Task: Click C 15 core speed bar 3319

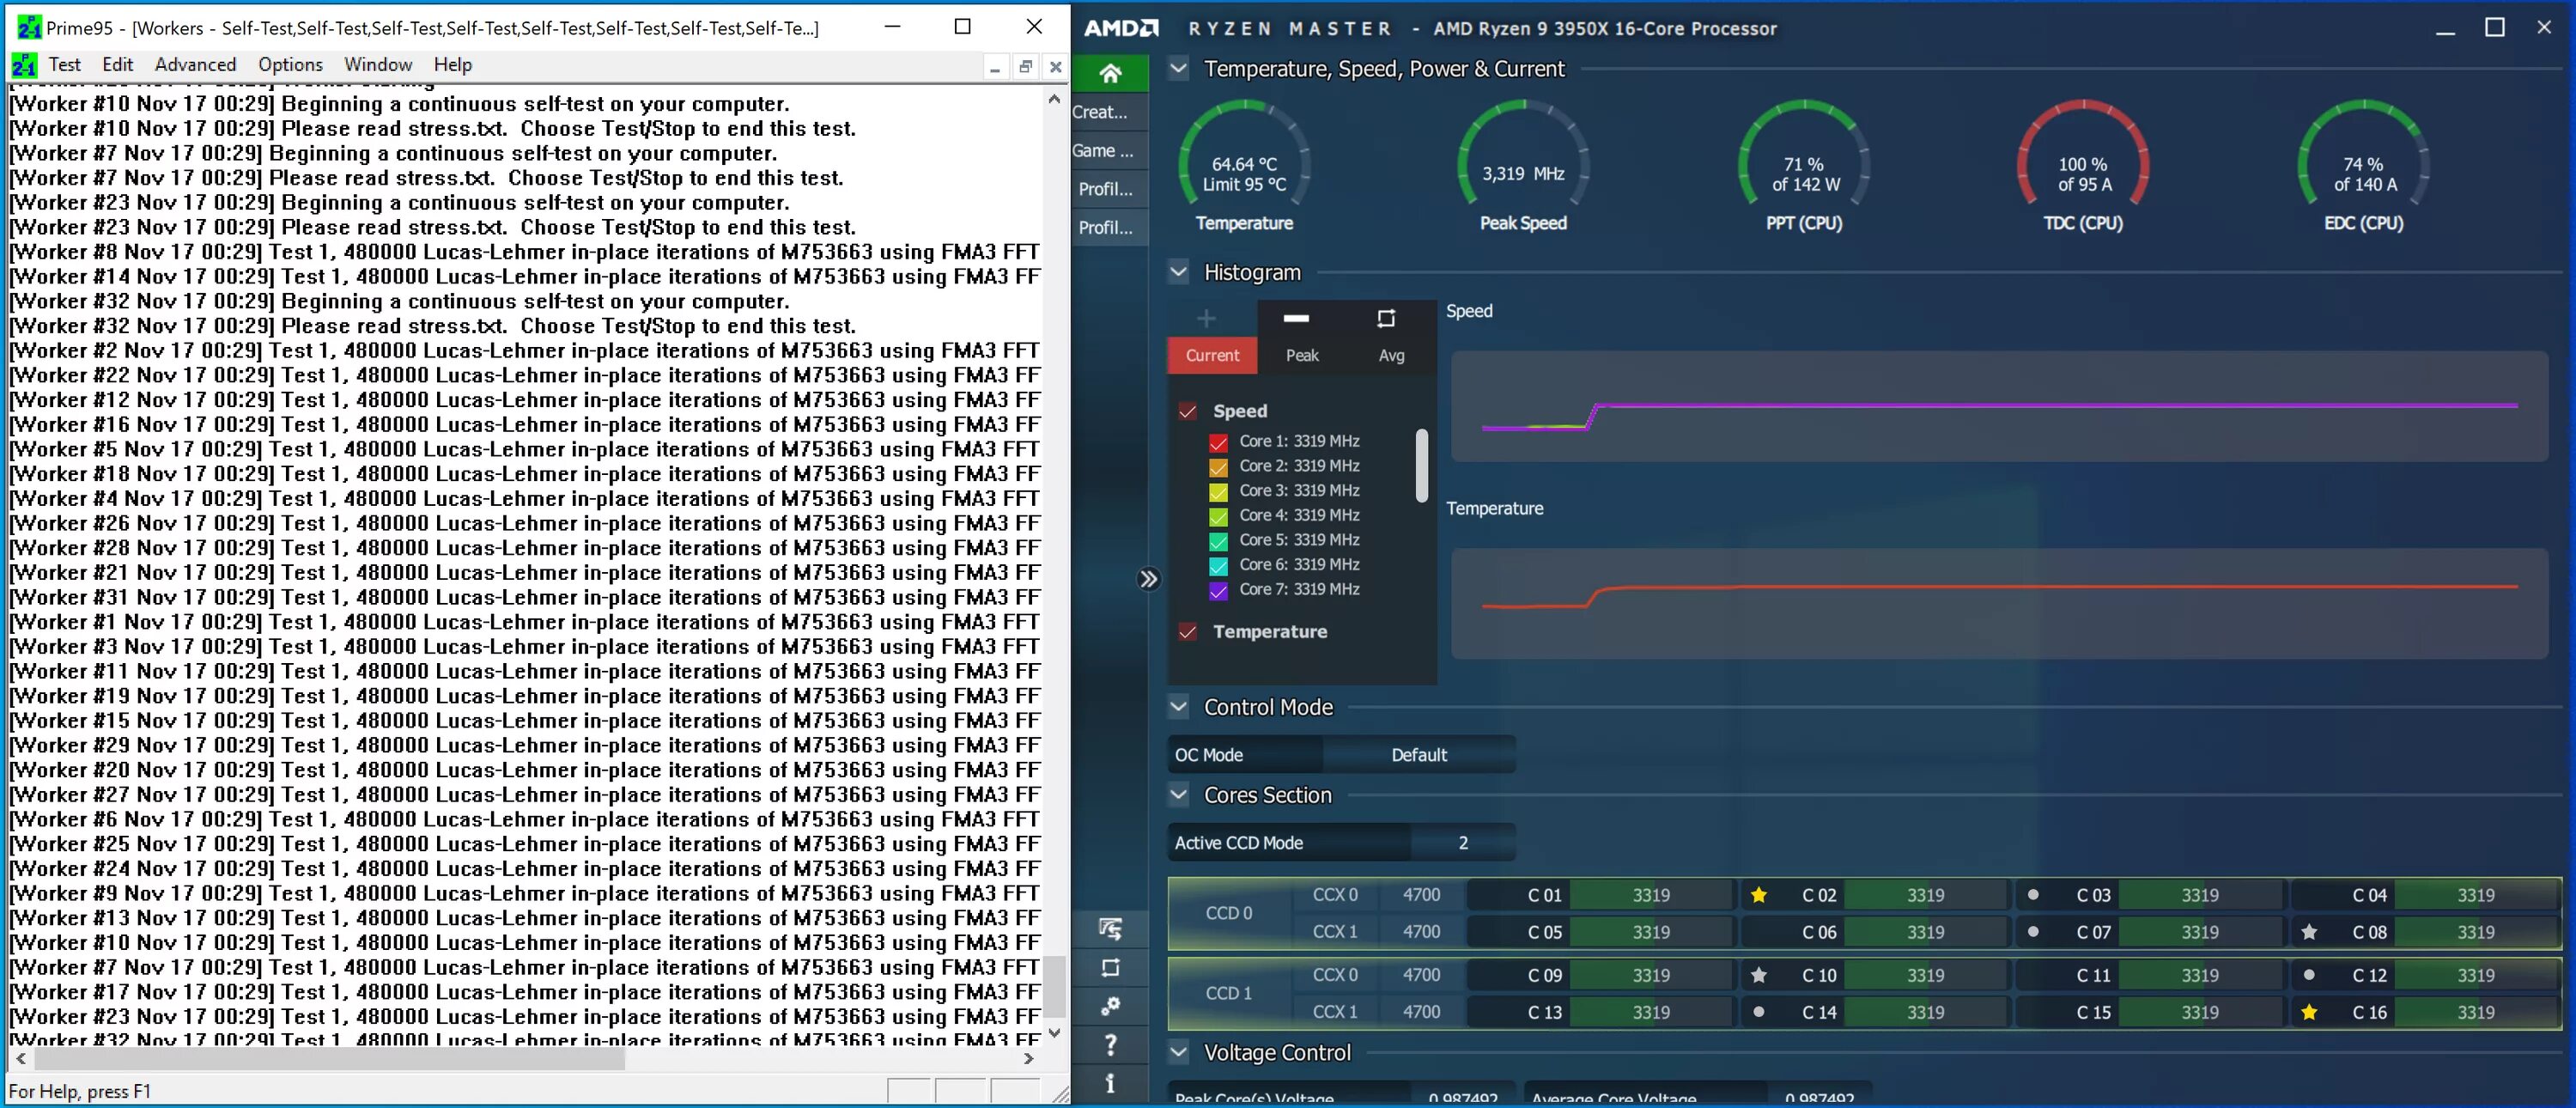Action: 2200,1012
